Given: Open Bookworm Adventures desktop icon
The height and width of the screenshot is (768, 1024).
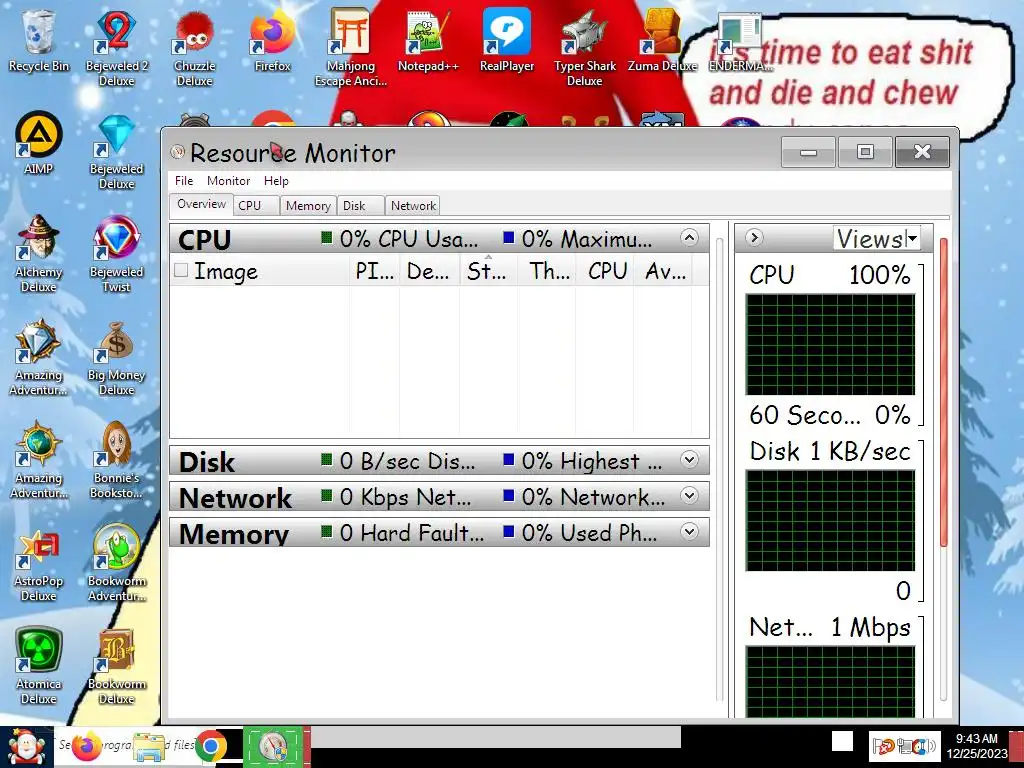Looking at the screenshot, I should 116,564.
